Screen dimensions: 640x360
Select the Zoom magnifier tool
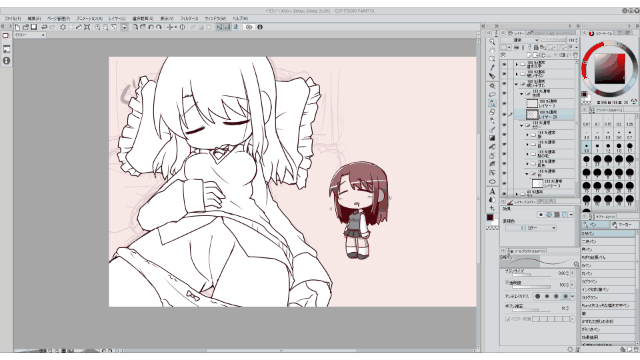tap(492, 42)
